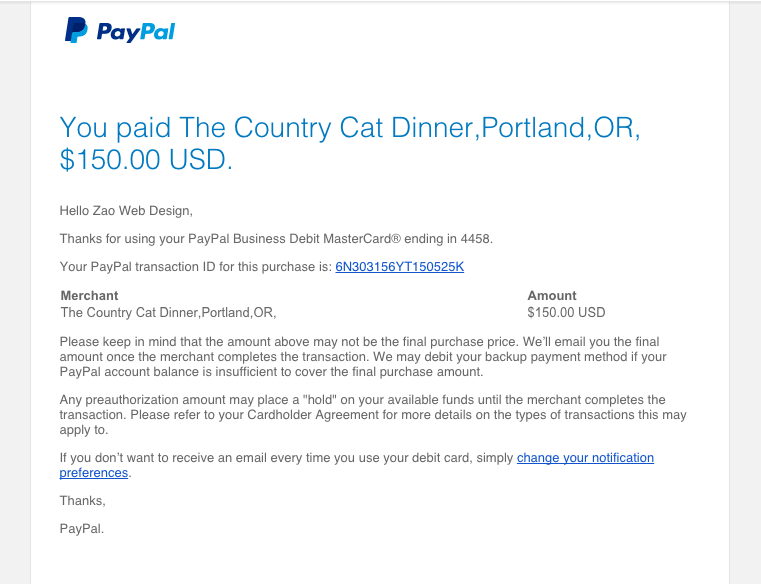Open transaction ID link 6N303156YT150525K
The width and height of the screenshot is (761, 584).
pos(399,267)
